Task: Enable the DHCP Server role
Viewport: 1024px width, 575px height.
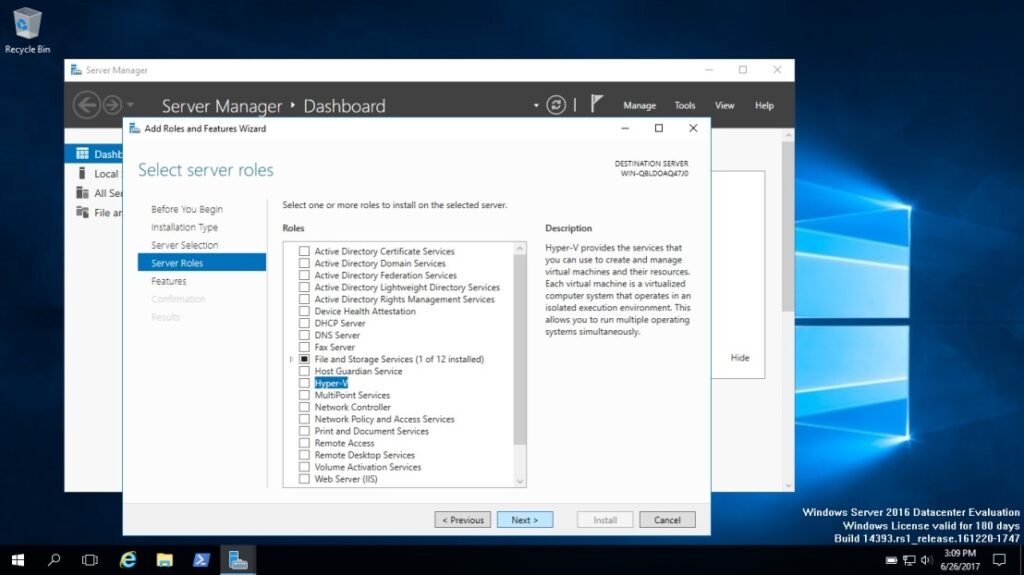Action: [x=304, y=323]
